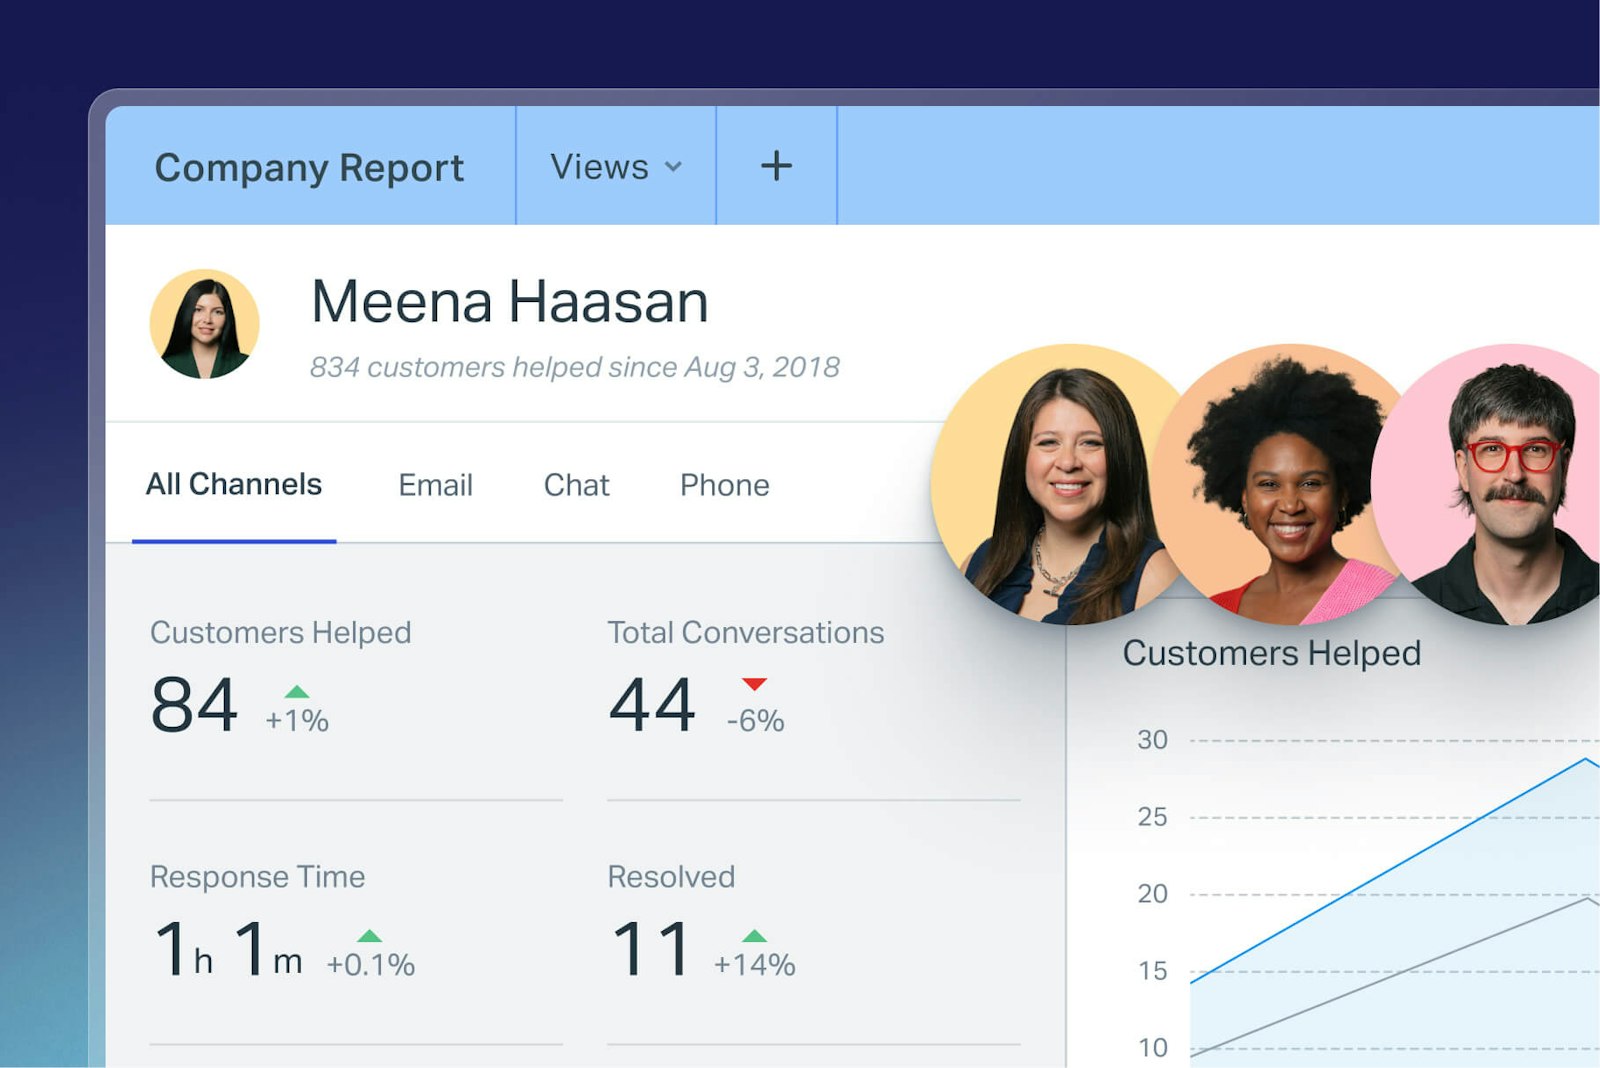Click green up arrow above +1%
This screenshot has width=1600, height=1068.
click(297, 691)
